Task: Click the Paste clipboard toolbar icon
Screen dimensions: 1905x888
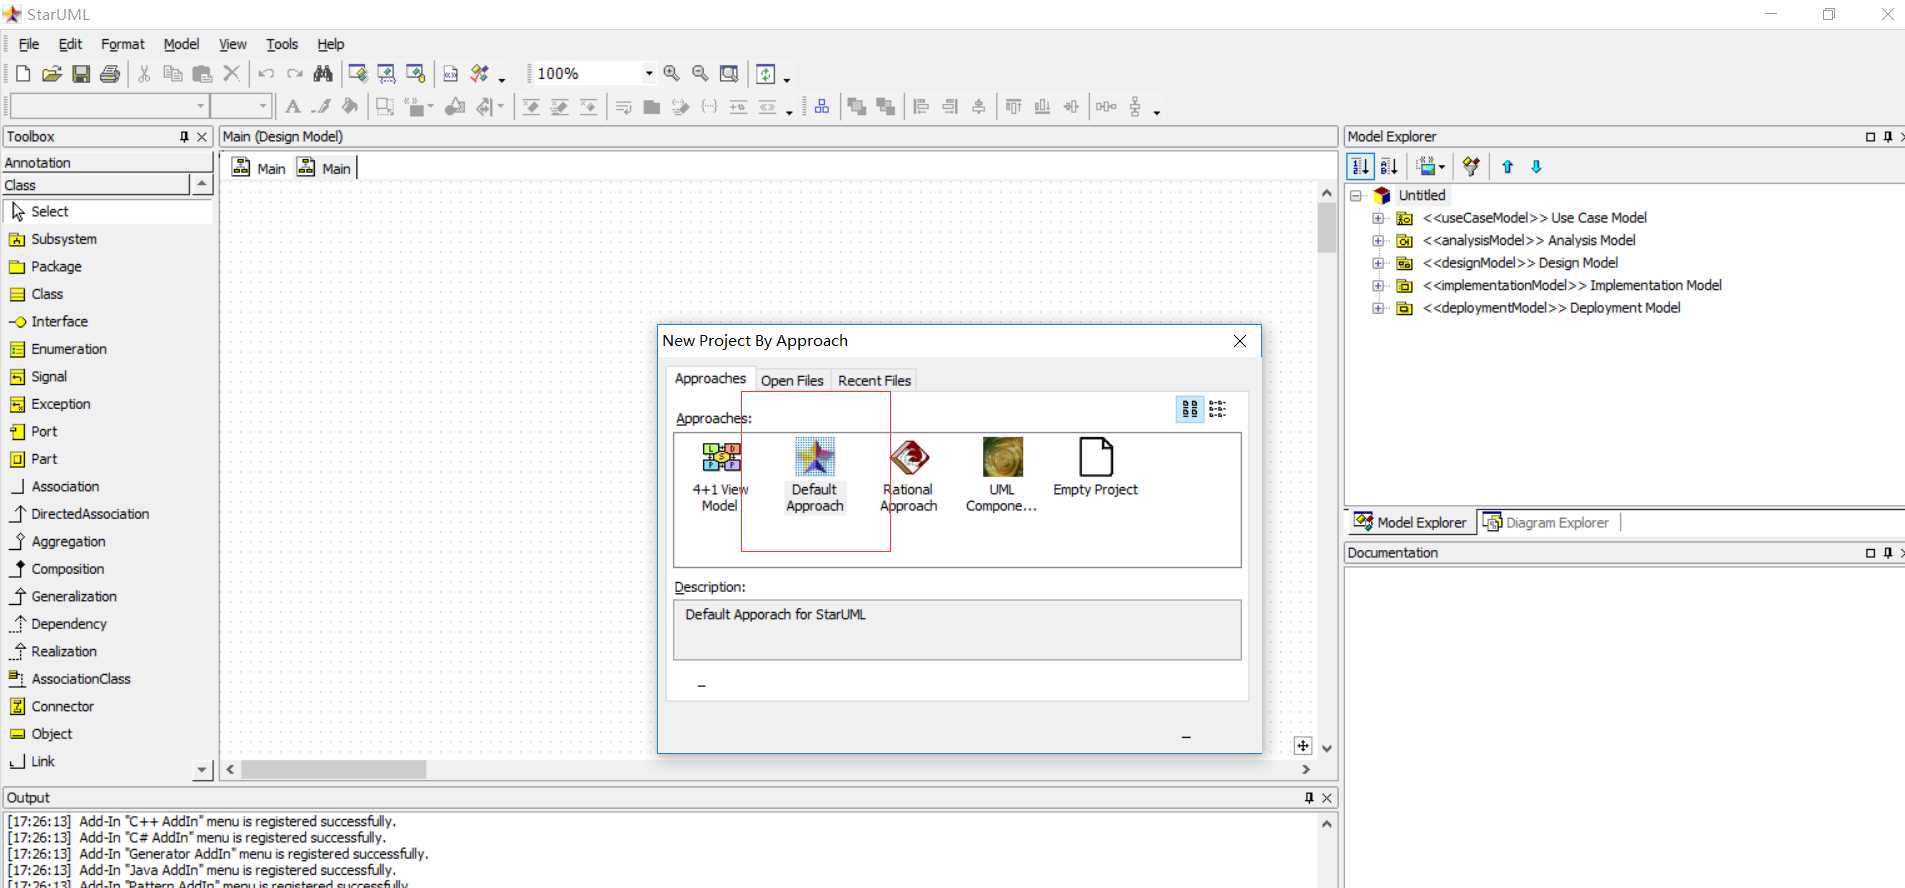Action: (x=202, y=74)
